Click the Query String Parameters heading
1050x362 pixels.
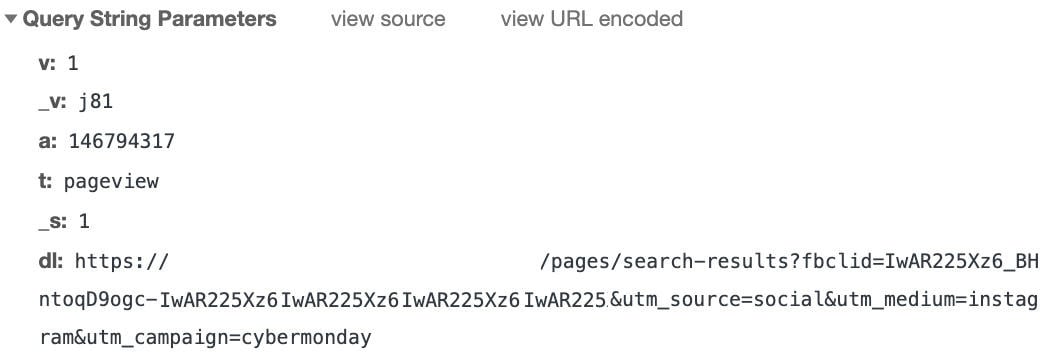pos(149,19)
